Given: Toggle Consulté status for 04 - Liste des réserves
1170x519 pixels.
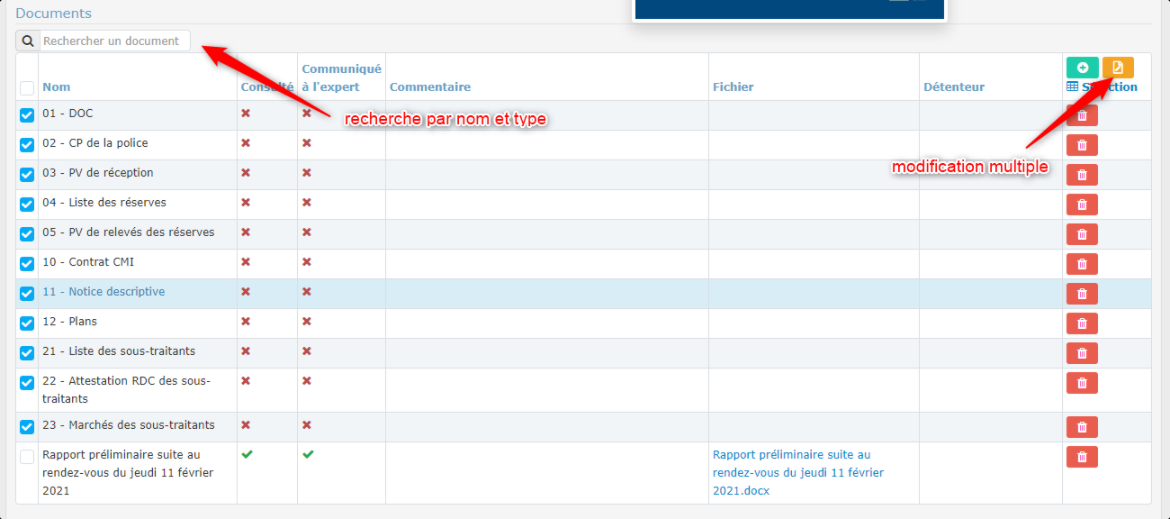Looking at the screenshot, I should tap(246, 202).
